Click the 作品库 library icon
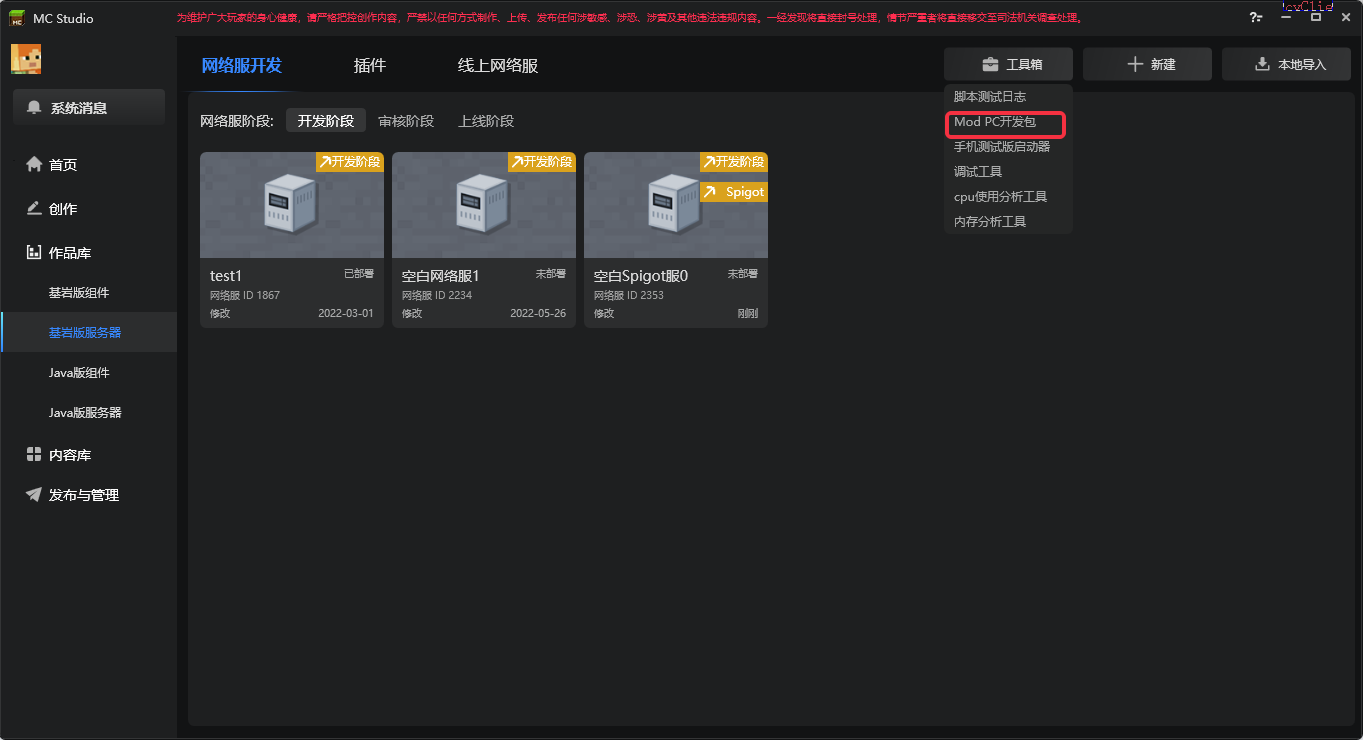The image size is (1363, 740). 34,252
